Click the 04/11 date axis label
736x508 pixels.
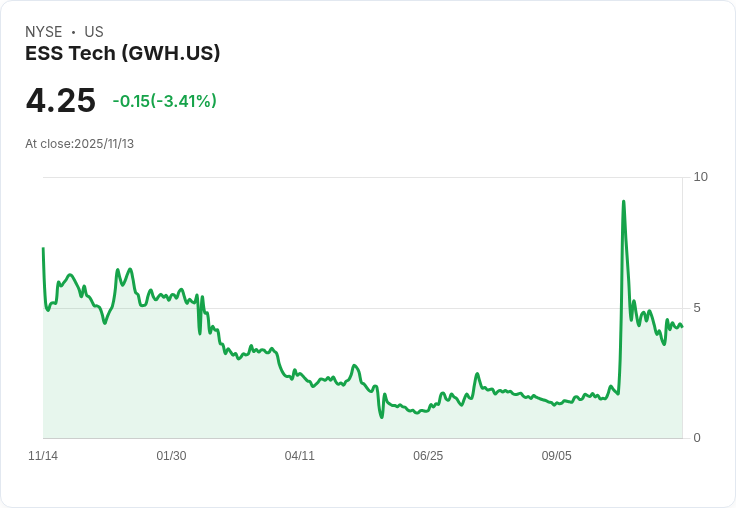pyautogui.click(x=299, y=456)
